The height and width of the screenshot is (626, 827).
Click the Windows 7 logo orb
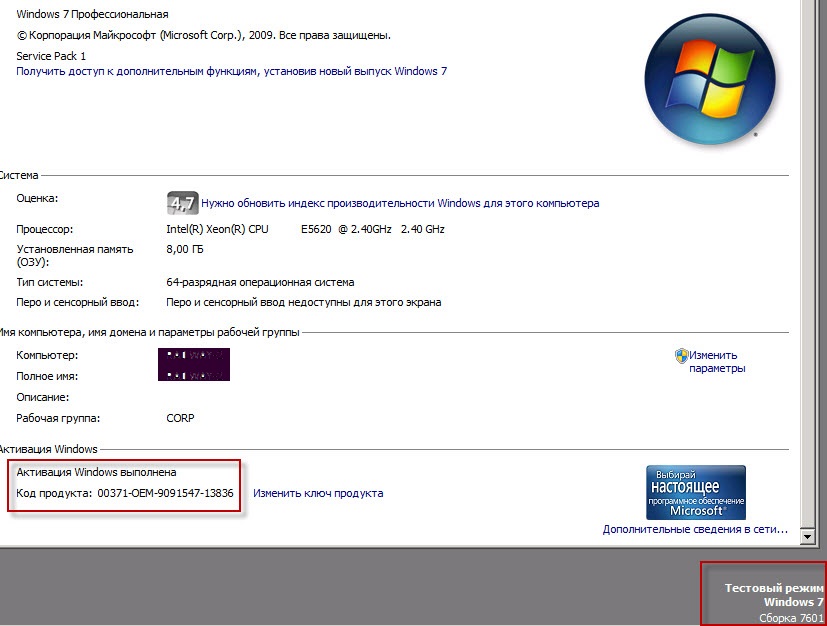pos(710,79)
